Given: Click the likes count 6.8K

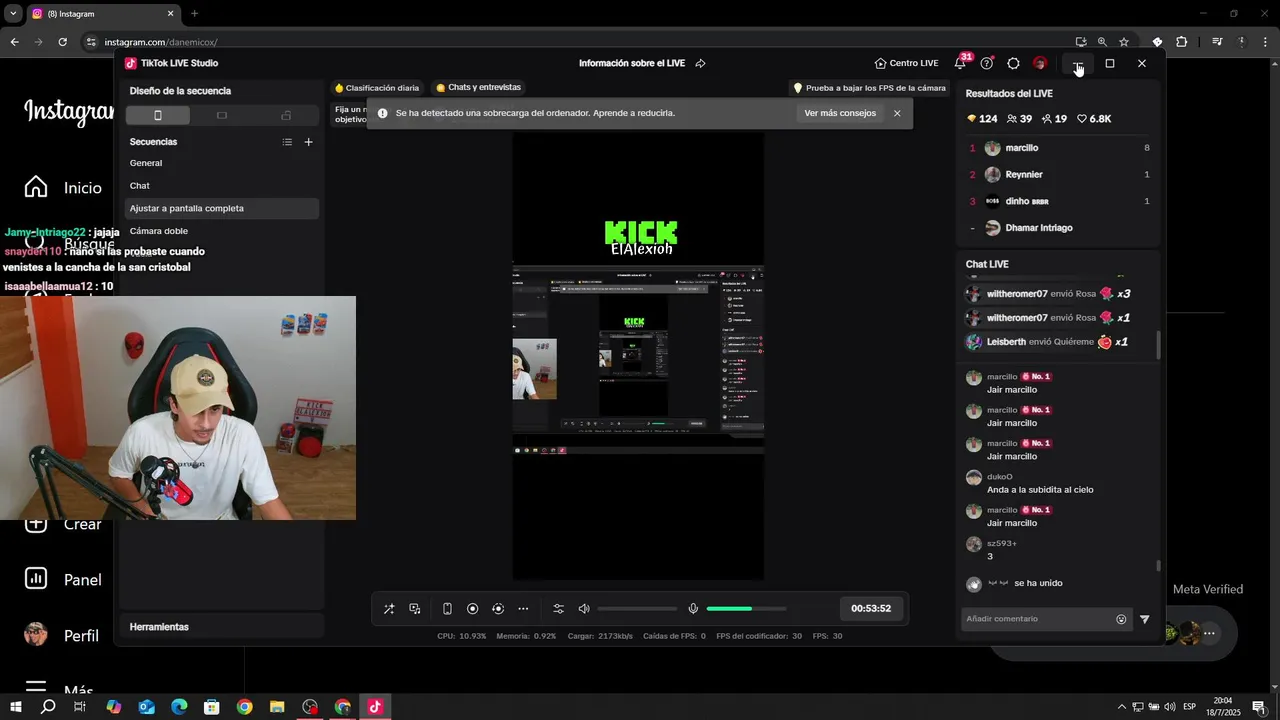Looking at the screenshot, I should click(x=1094, y=119).
